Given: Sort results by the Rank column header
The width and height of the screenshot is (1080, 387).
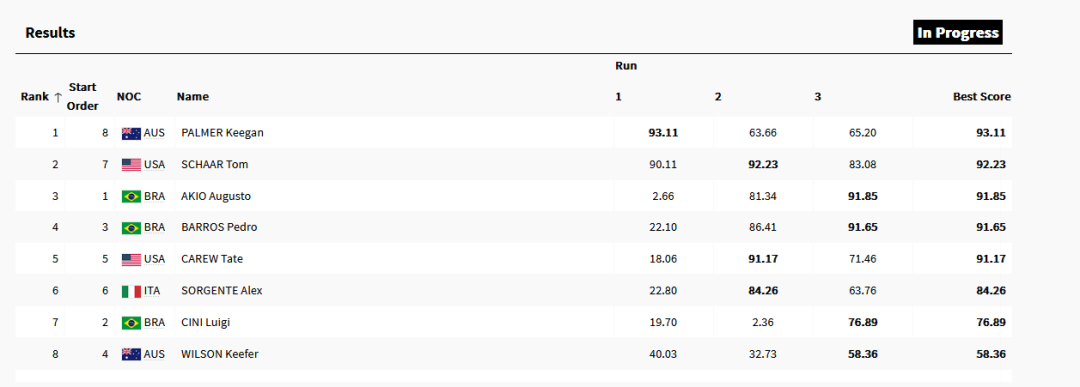Looking at the screenshot, I should point(35,97).
